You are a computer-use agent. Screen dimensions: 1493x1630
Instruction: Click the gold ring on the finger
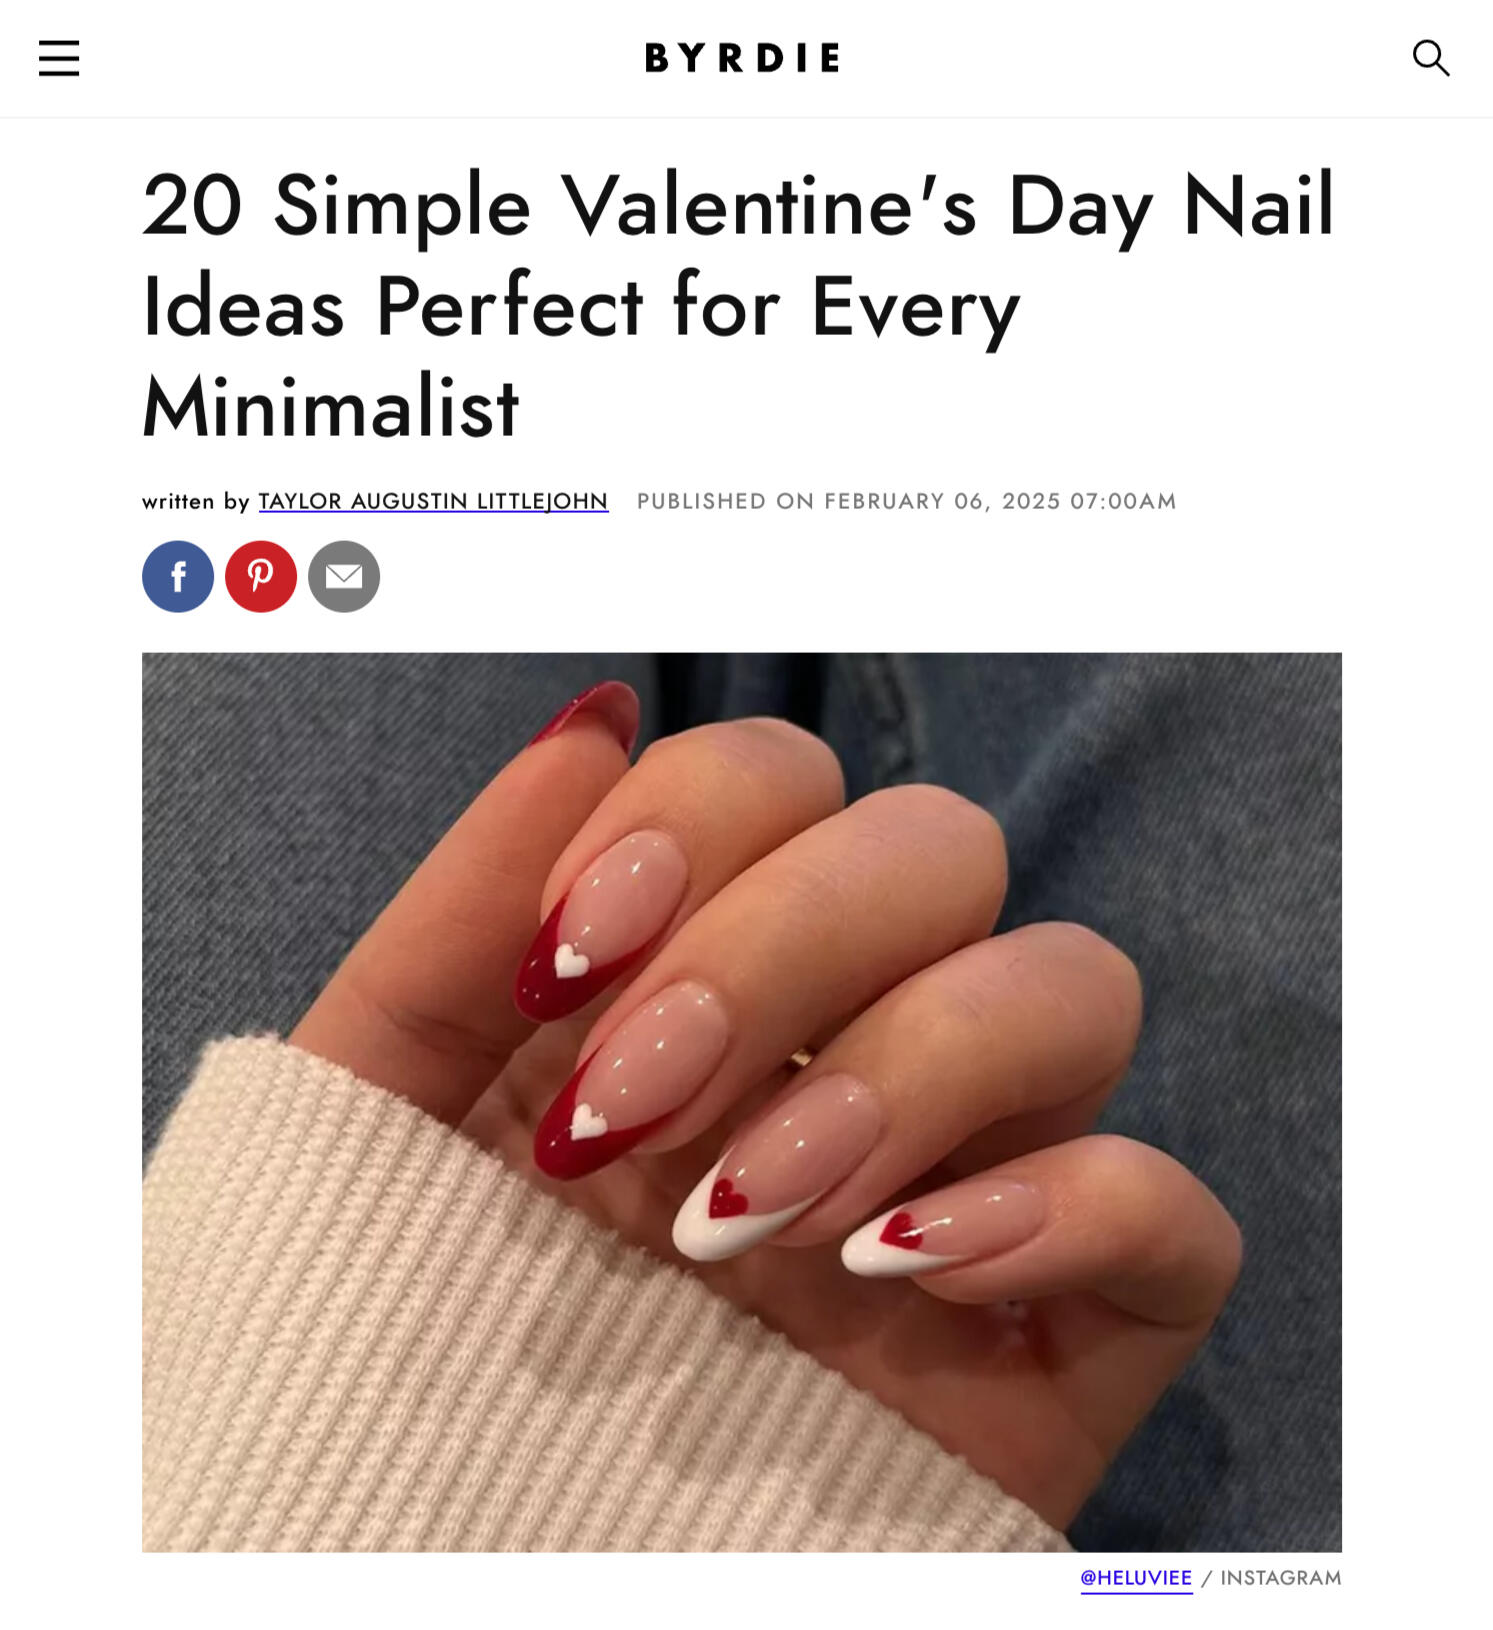point(800,1060)
